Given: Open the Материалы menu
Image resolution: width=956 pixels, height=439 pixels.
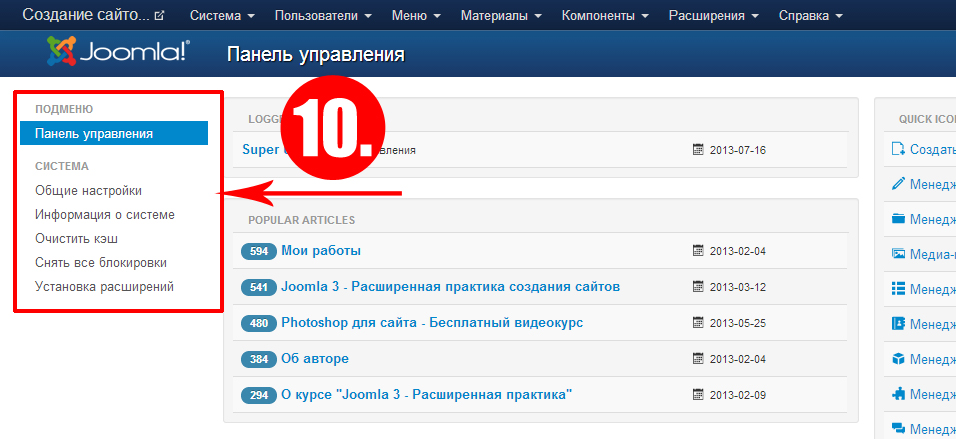Looking at the screenshot, I should [501, 16].
